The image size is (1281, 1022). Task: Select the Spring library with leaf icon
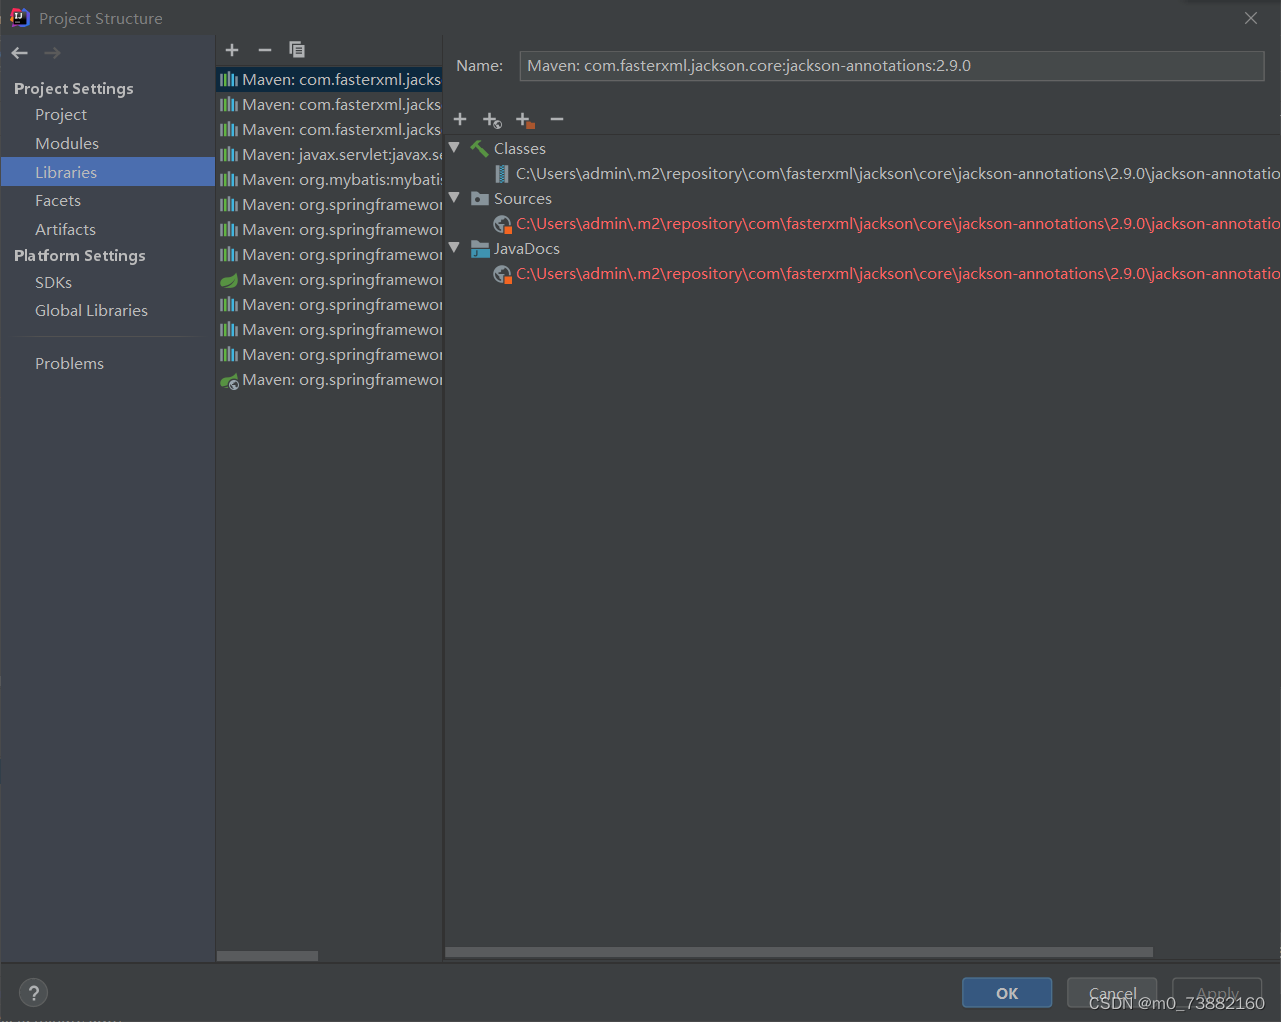click(x=329, y=280)
